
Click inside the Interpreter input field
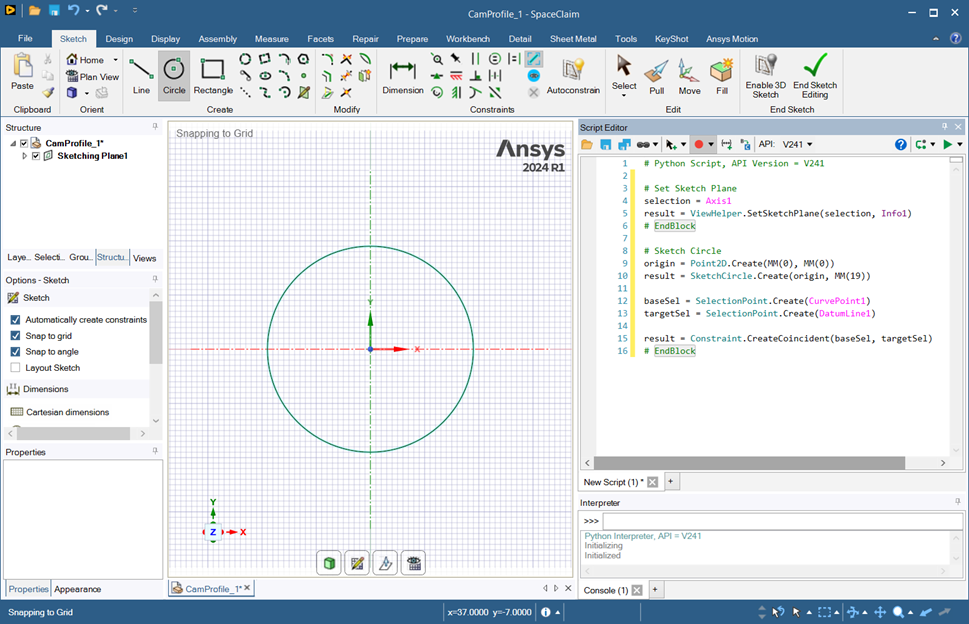click(780, 520)
